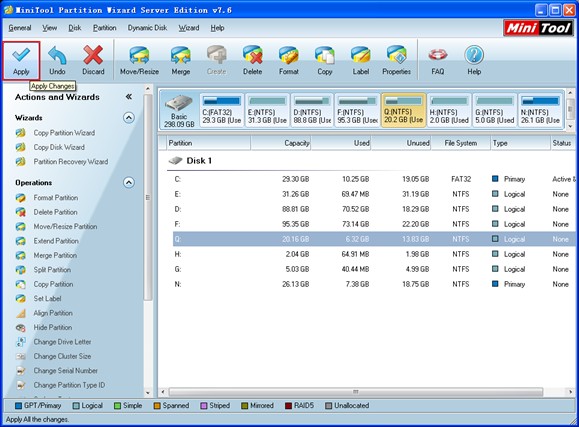Image resolution: width=579 pixels, height=427 pixels.
Task: Sort by the Unused column header
Action: (401, 143)
